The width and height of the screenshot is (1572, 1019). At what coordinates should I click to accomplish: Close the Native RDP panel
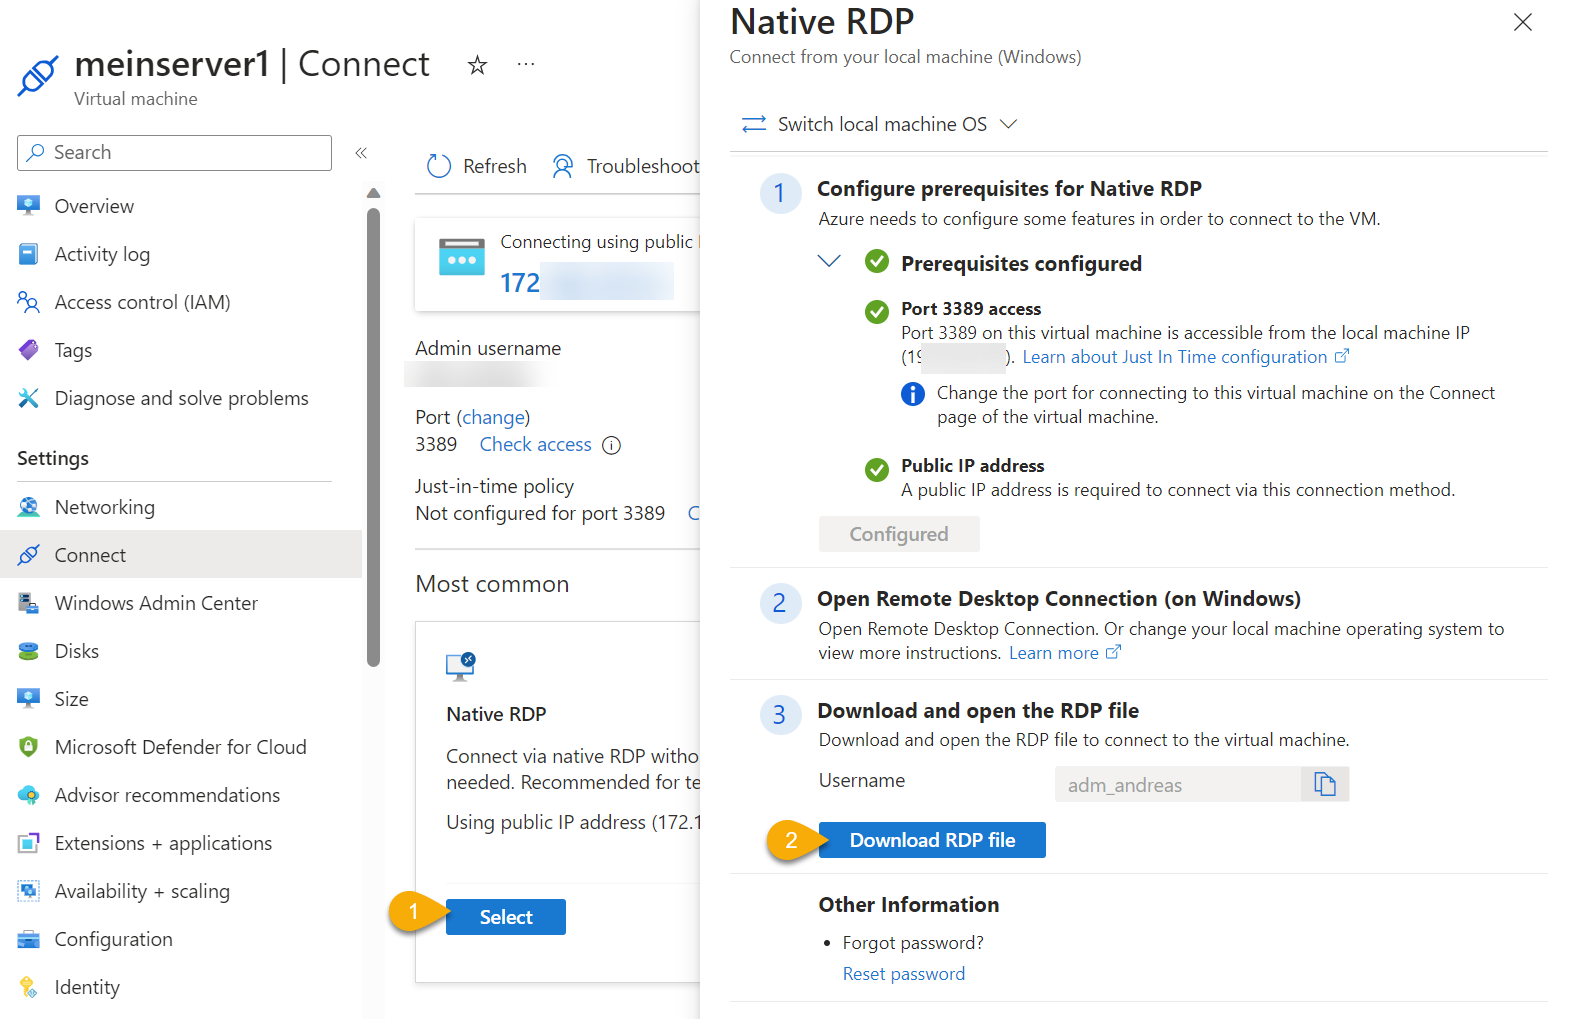pyautogui.click(x=1523, y=22)
